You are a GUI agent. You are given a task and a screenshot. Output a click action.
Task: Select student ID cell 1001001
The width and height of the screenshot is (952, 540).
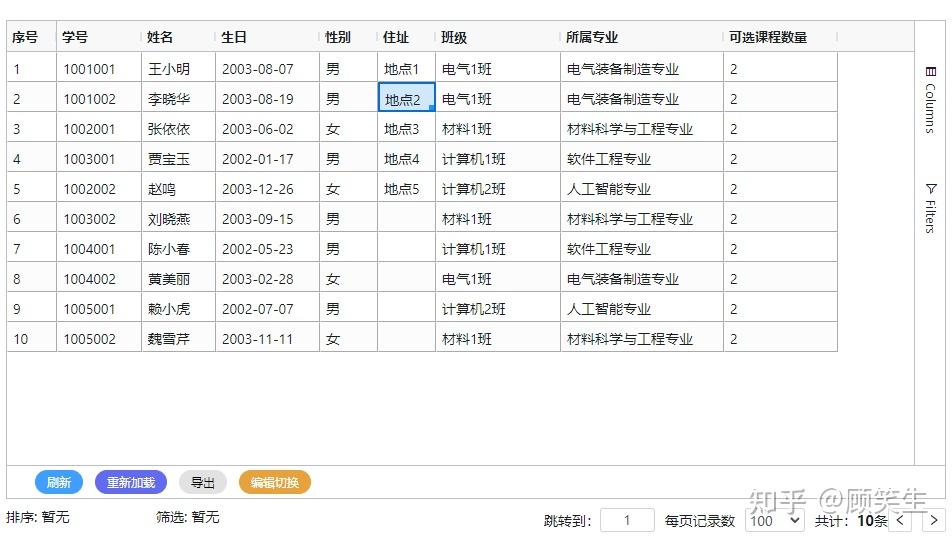point(99,68)
